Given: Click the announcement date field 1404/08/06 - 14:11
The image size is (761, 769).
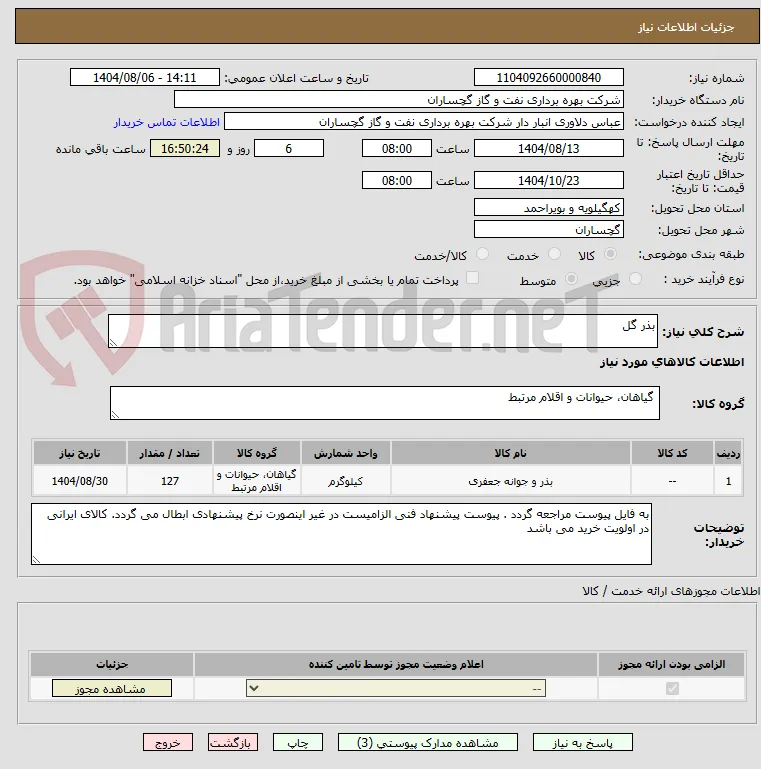Looking at the screenshot, I should pos(145,77).
